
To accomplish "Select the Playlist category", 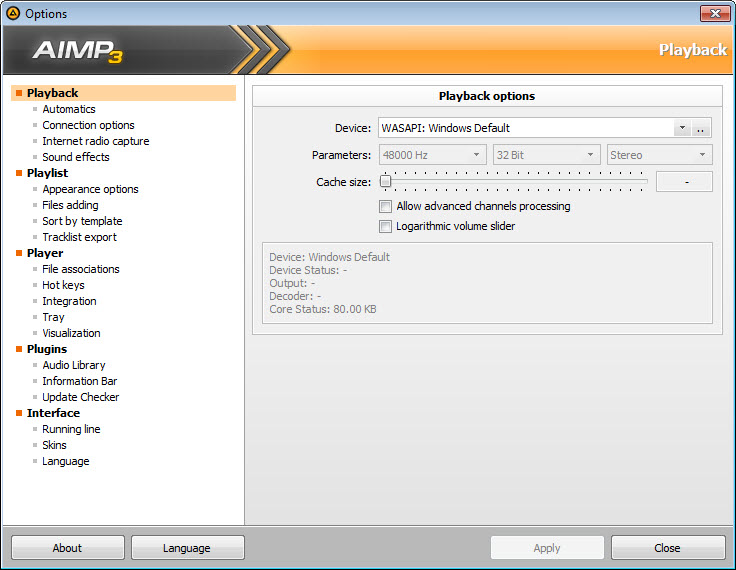I will (47, 173).
